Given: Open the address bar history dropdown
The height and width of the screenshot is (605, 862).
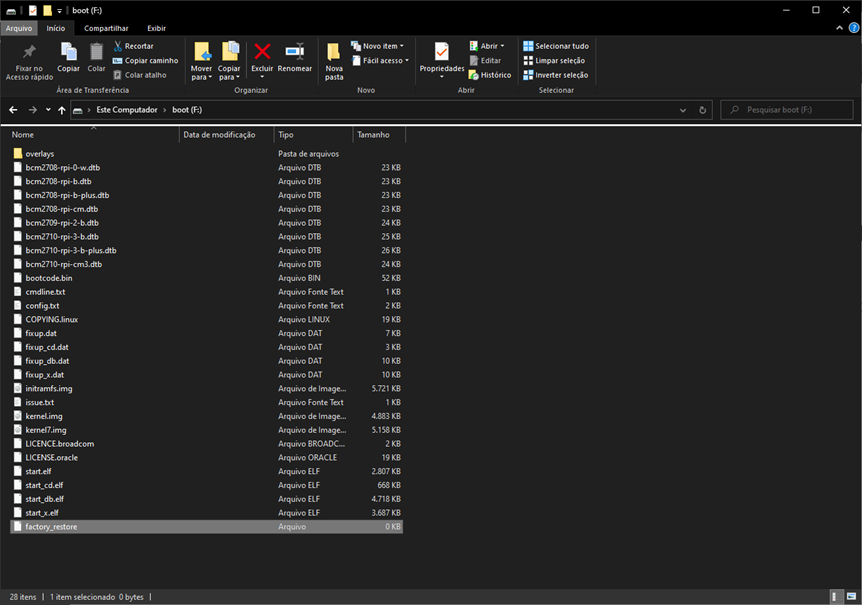Looking at the screenshot, I should click(x=686, y=110).
